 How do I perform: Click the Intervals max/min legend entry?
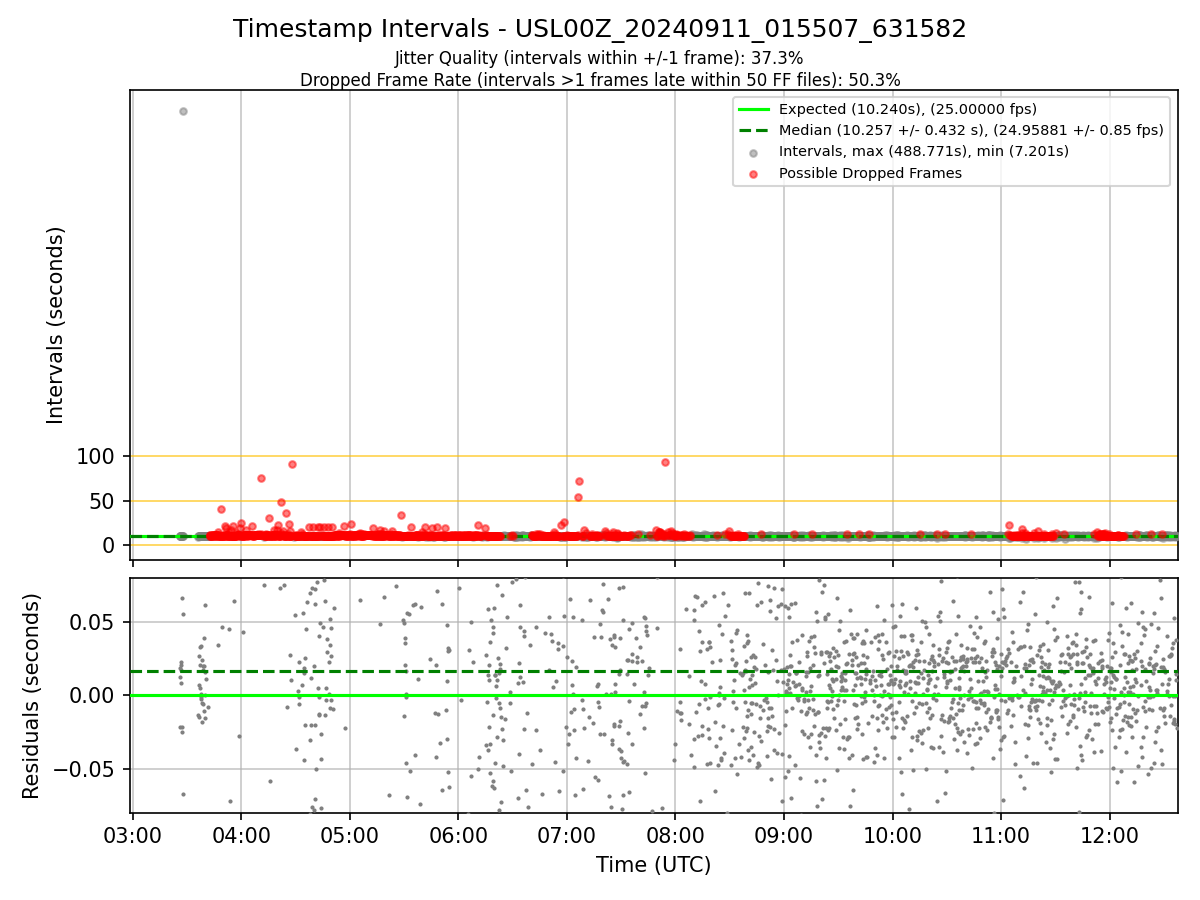point(908,152)
